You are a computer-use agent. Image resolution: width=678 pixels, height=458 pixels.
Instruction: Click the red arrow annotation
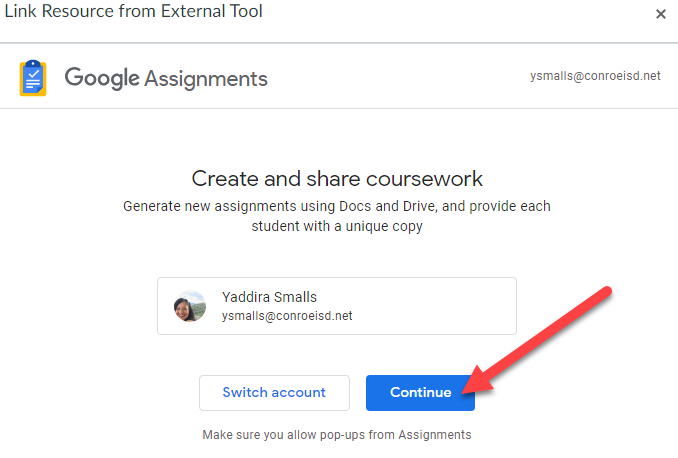click(545, 334)
